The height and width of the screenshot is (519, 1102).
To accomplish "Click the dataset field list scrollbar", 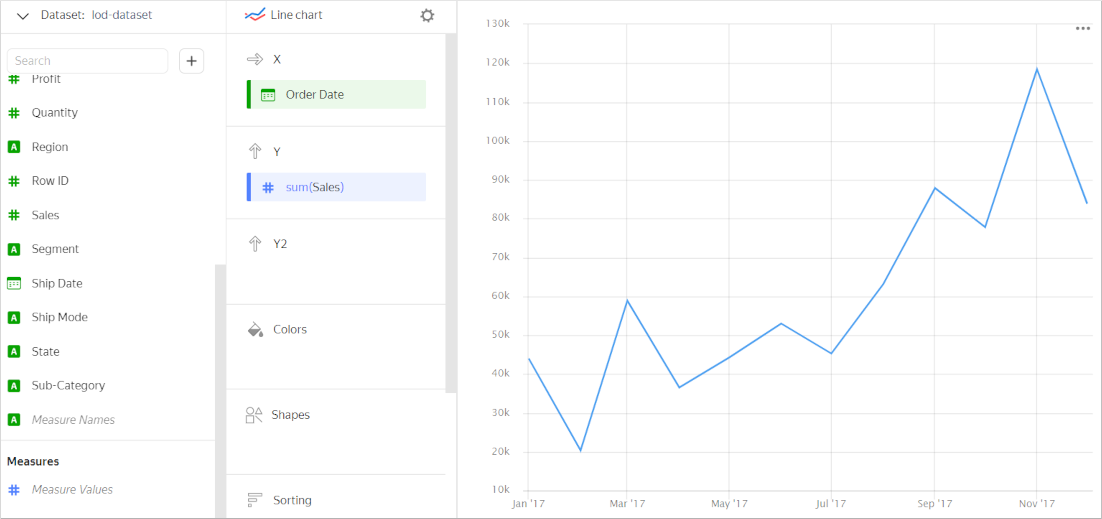I will 220,390.
